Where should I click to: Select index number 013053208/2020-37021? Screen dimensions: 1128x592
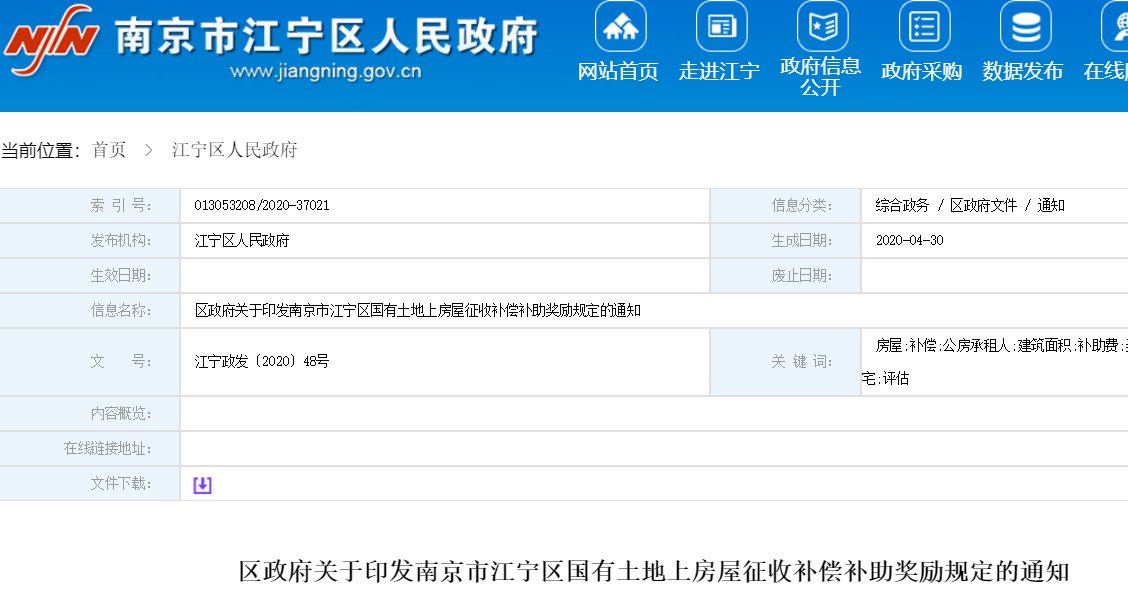[262, 206]
